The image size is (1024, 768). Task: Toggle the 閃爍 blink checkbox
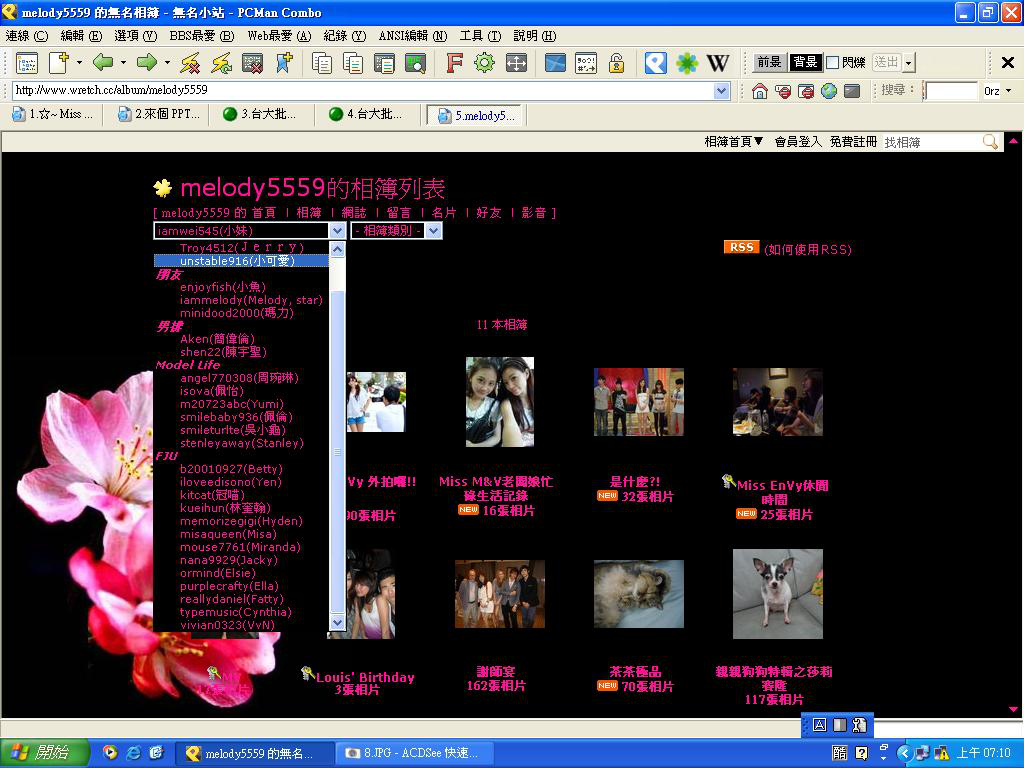832,63
